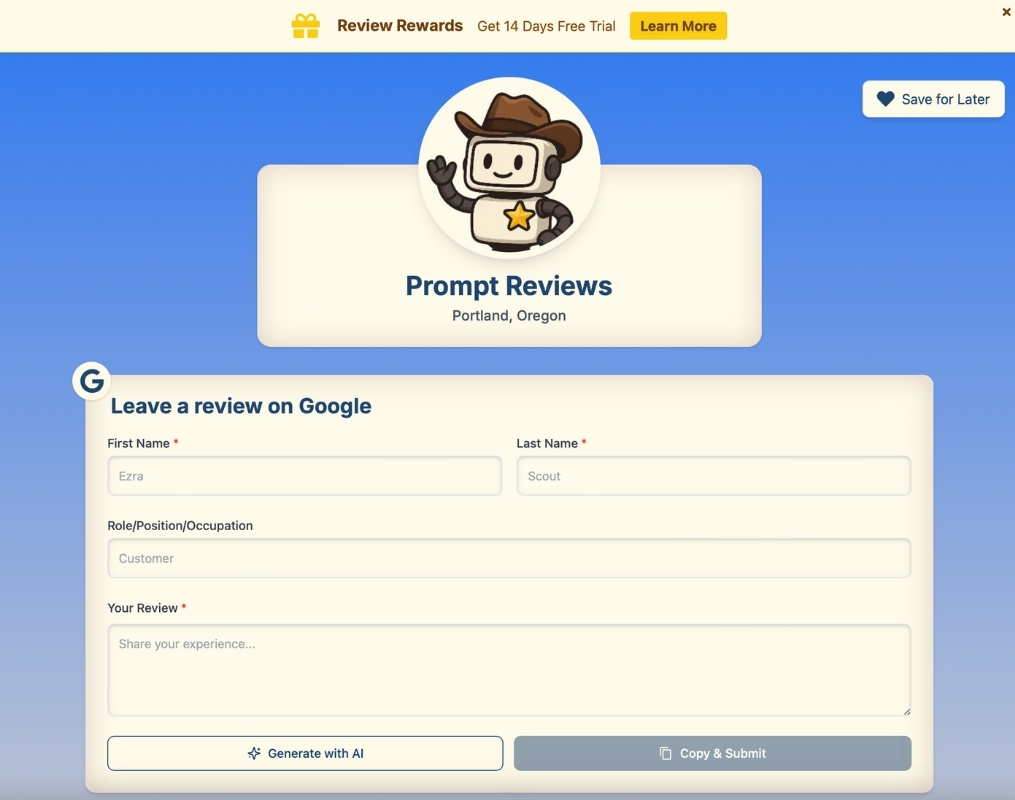This screenshot has width=1015, height=800.
Task: Click the Copy & Submit button
Action: [713, 753]
